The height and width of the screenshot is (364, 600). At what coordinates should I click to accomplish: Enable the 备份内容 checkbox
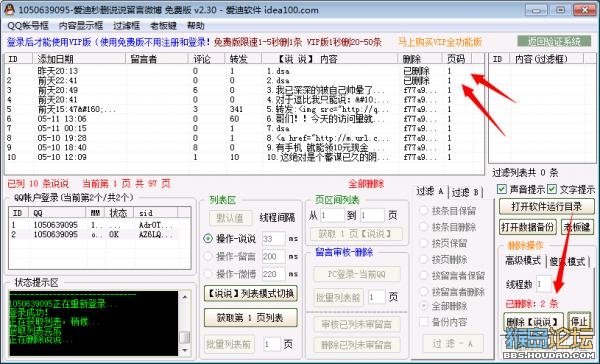point(424,322)
